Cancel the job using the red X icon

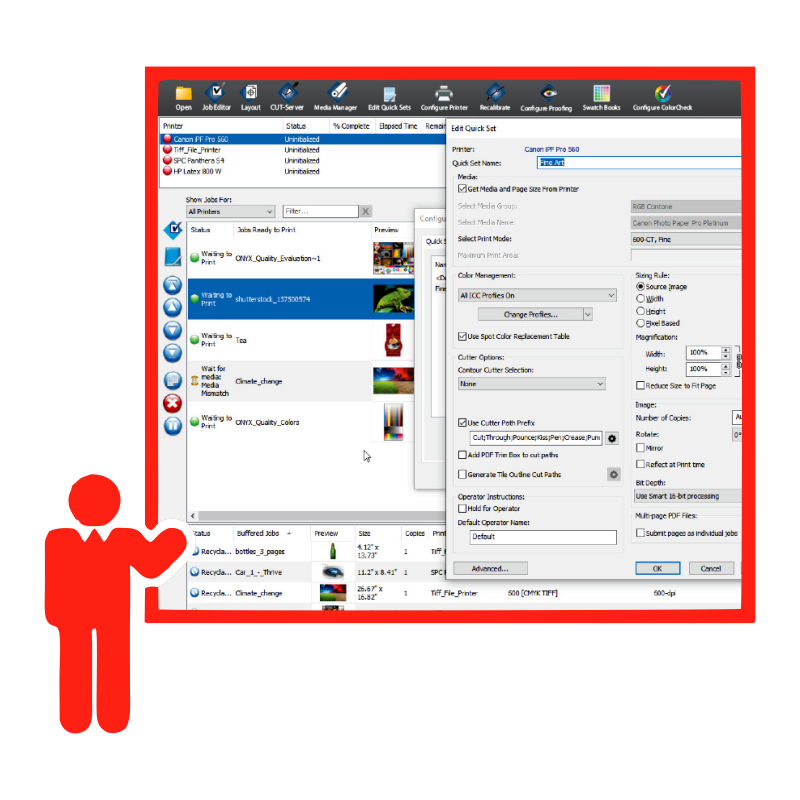coord(172,404)
